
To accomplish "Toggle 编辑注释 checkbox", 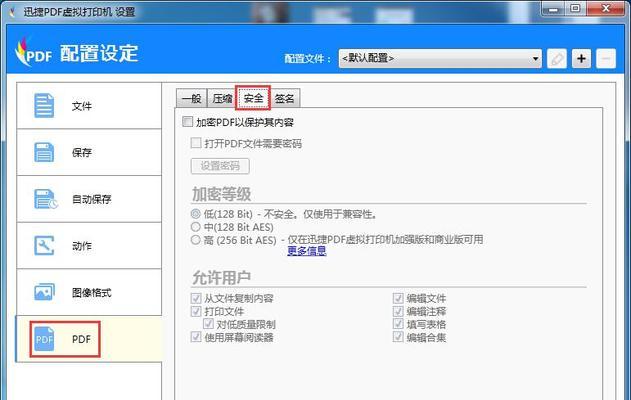I will point(398,311).
